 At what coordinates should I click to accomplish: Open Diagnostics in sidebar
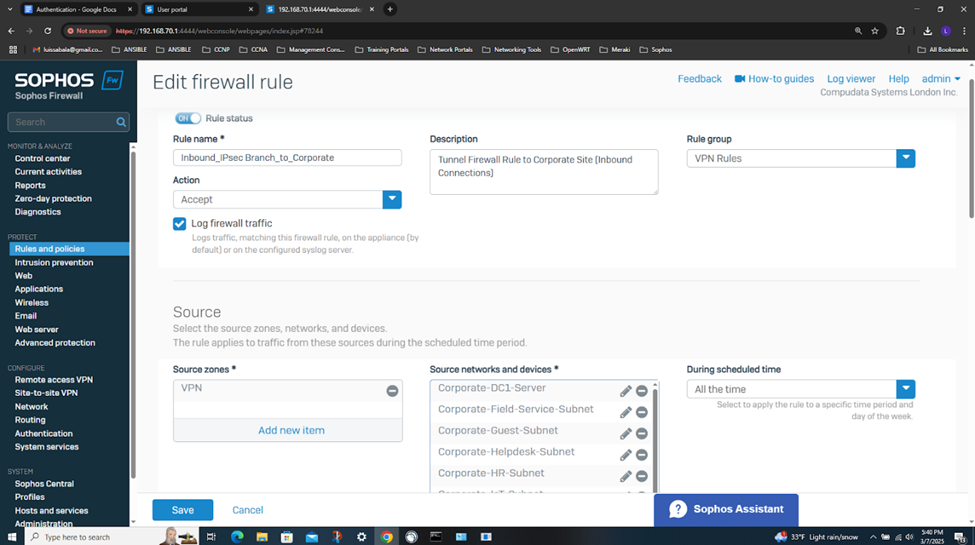point(37,212)
